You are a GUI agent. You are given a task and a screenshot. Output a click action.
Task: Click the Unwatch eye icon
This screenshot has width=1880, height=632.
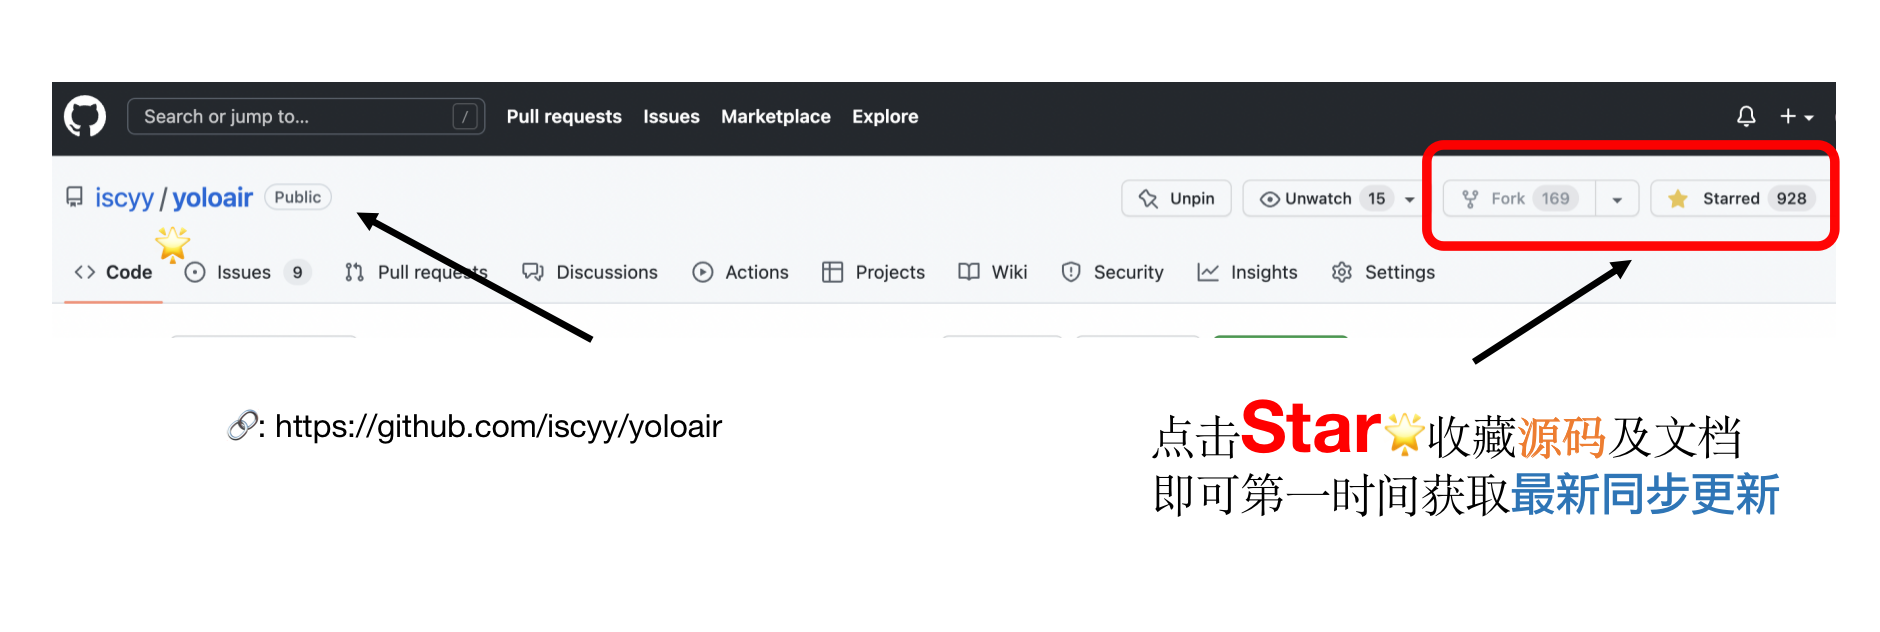pos(1270,199)
